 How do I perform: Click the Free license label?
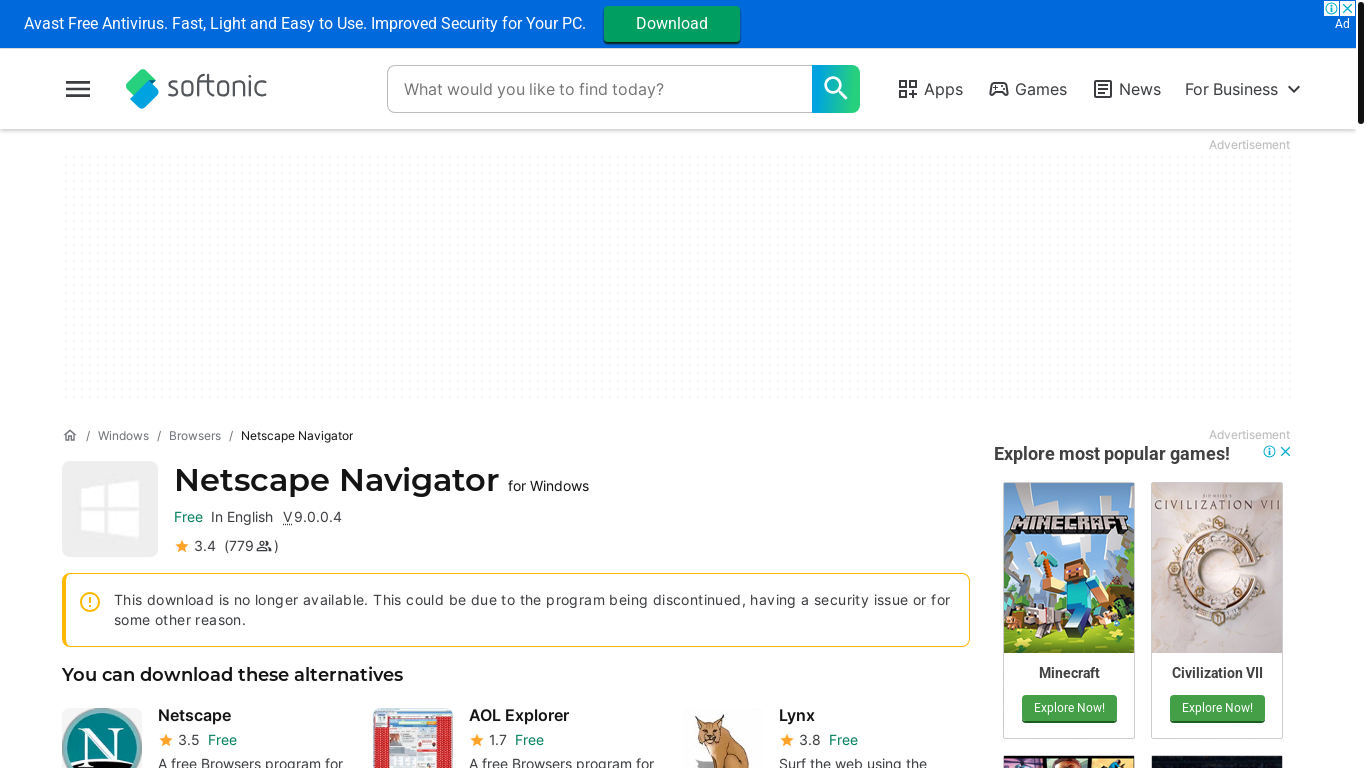click(x=188, y=517)
